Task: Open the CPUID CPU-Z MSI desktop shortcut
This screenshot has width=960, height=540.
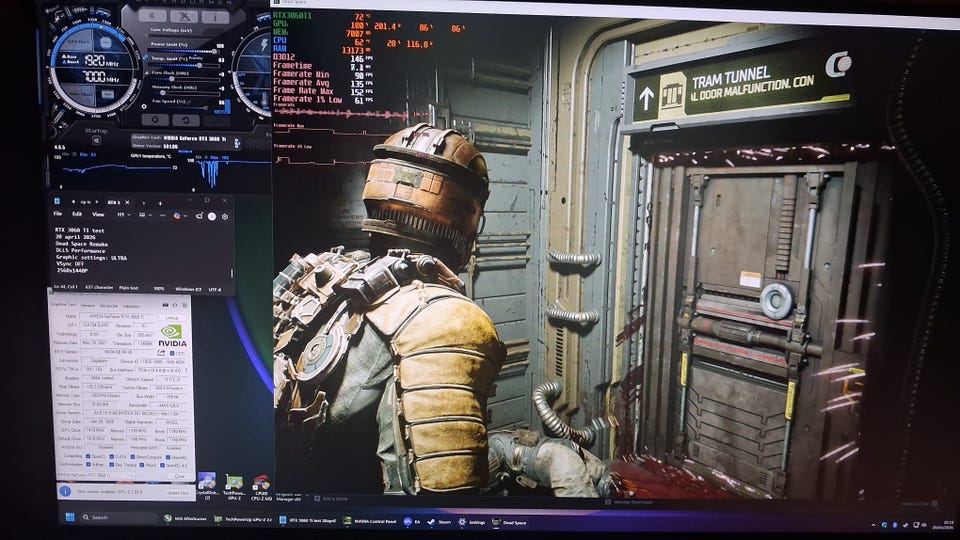Action: pos(261,487)
